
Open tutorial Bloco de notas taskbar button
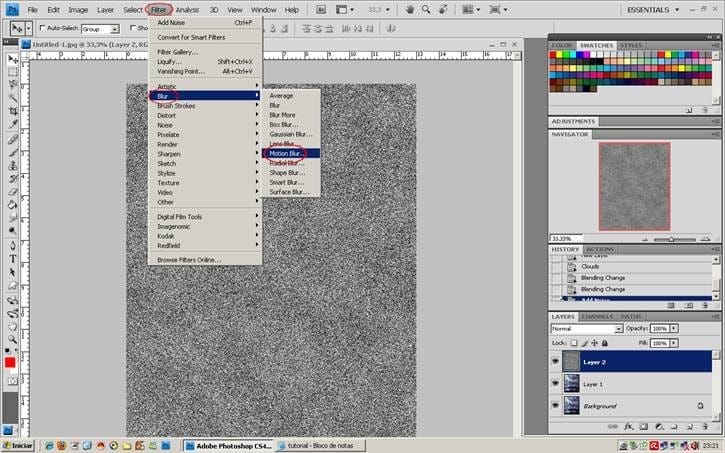(x=320, y=446)
